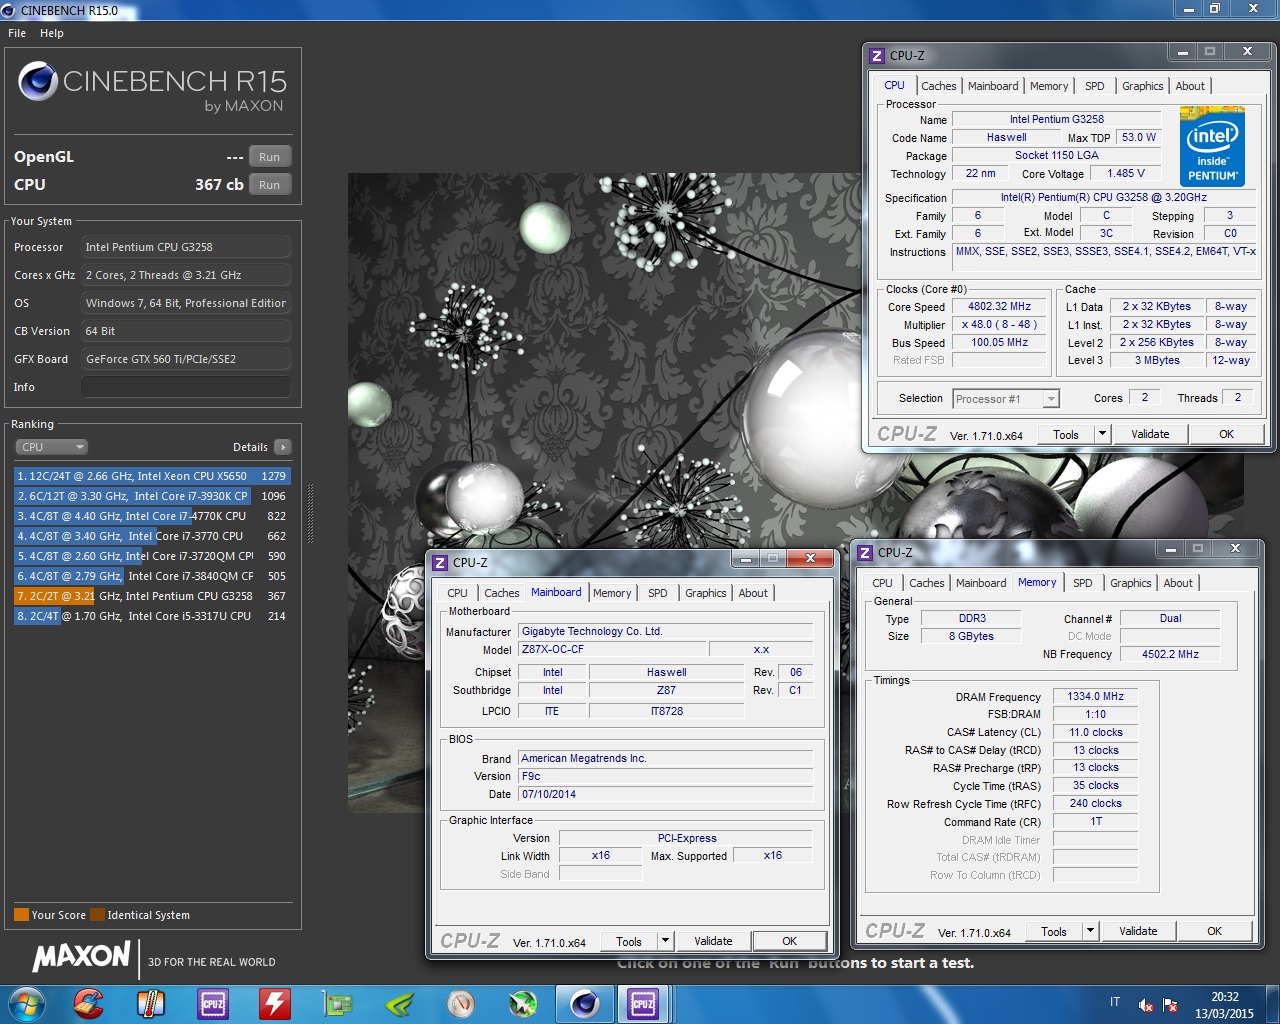Viewport: 1280px width, 1024px height.
Task: Select ranking row Core i7-3840QM
Action: point(152,576)
